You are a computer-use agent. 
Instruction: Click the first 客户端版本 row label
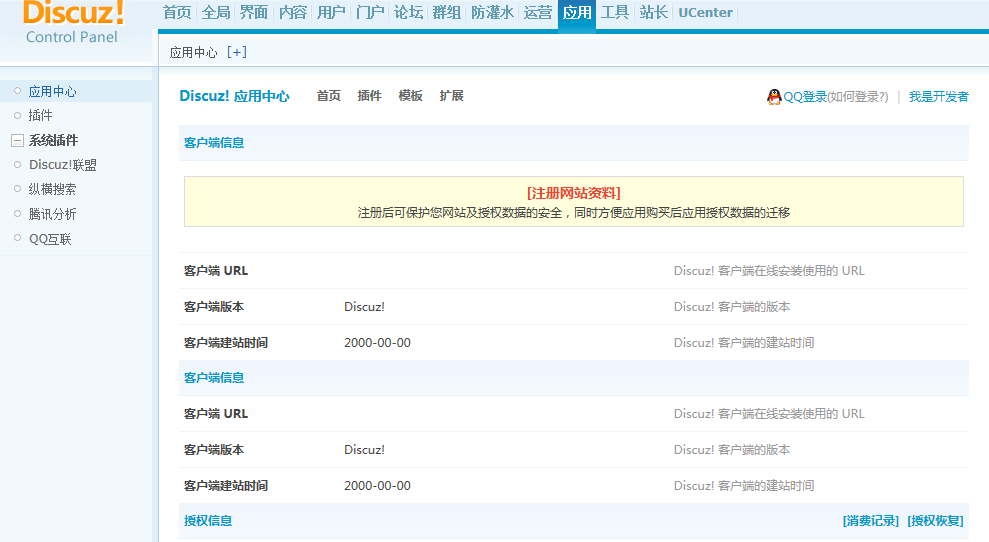click(214, 307)
